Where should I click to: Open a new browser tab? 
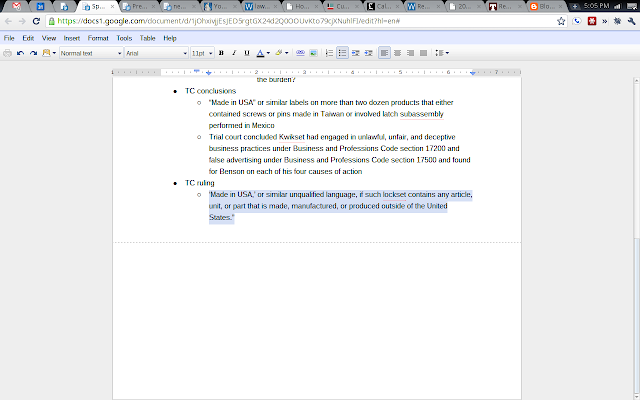coord(575,7)
